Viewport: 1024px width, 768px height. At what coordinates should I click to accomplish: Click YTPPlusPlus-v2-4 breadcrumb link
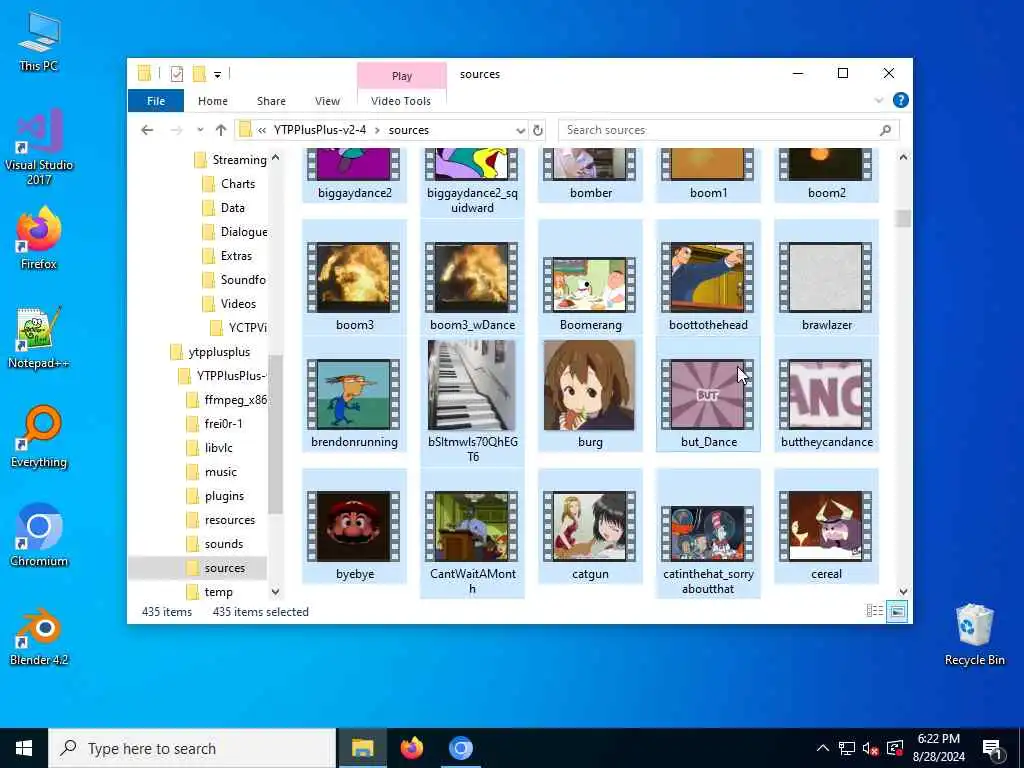click(x=320, y=130)
